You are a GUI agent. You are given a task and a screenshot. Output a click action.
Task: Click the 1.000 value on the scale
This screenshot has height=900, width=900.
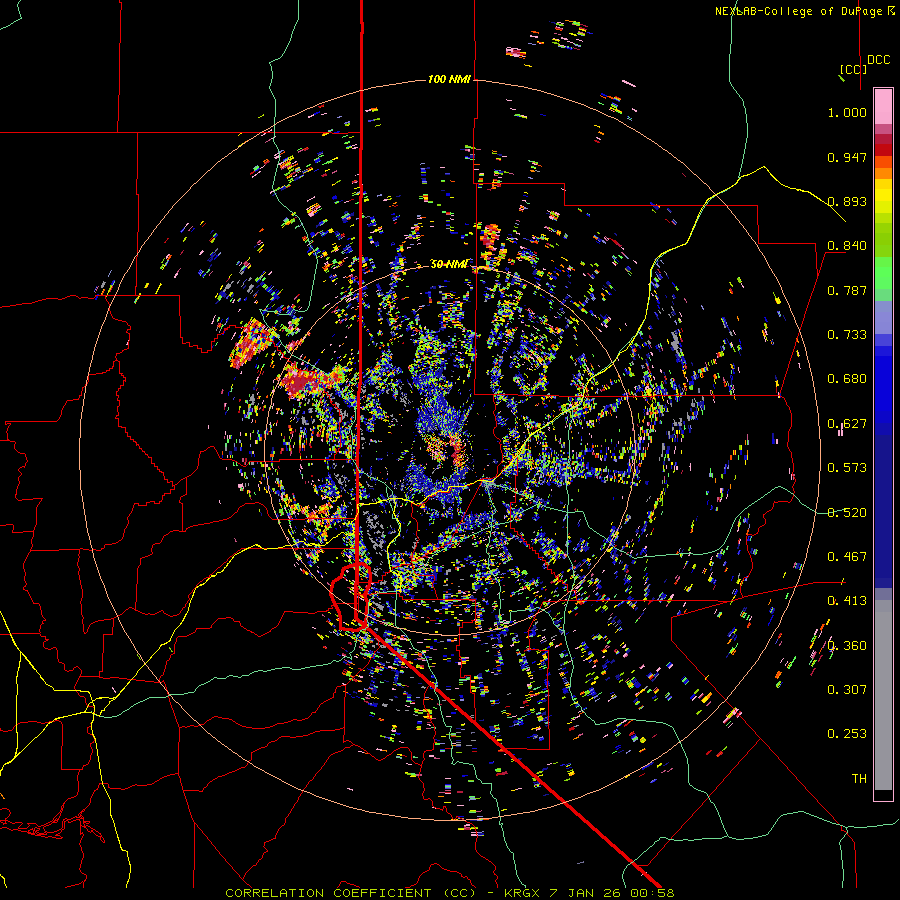[847, 112]
